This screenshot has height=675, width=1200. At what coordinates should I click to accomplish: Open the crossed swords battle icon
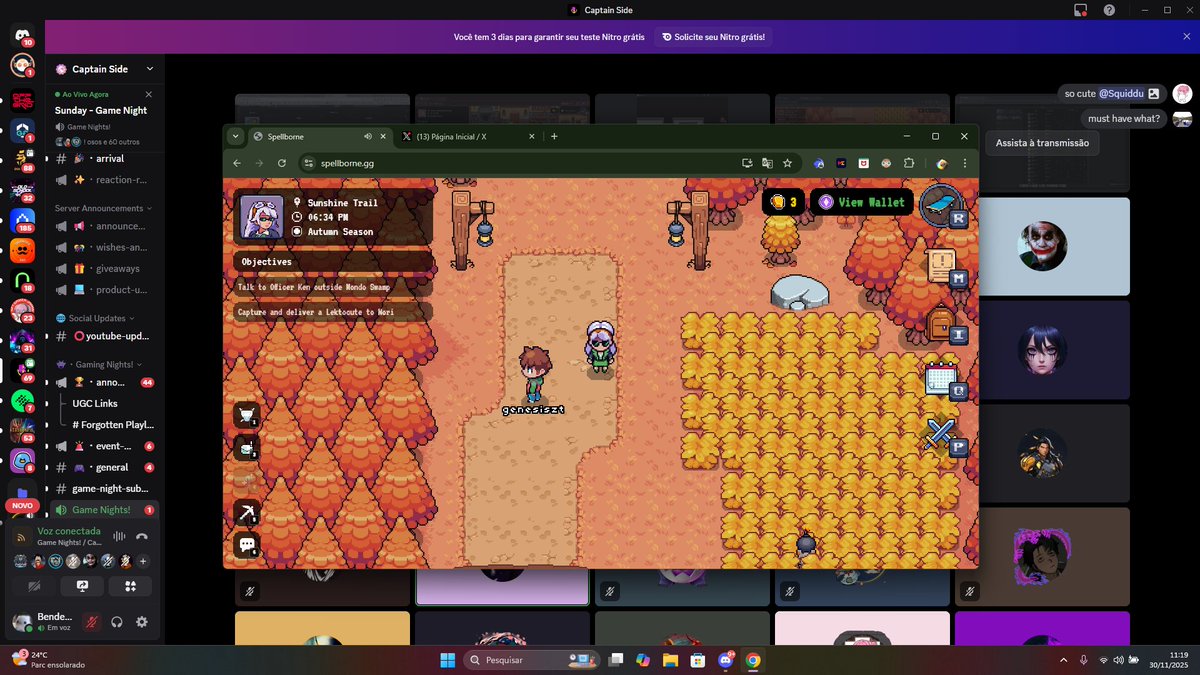940,434
